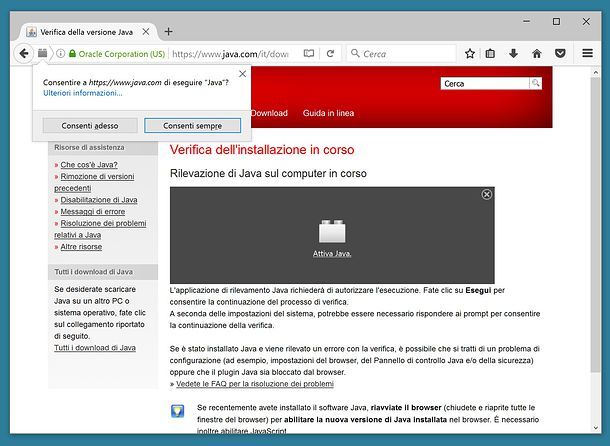
Task: Minimize the browser window
Action: pos(526,21)
